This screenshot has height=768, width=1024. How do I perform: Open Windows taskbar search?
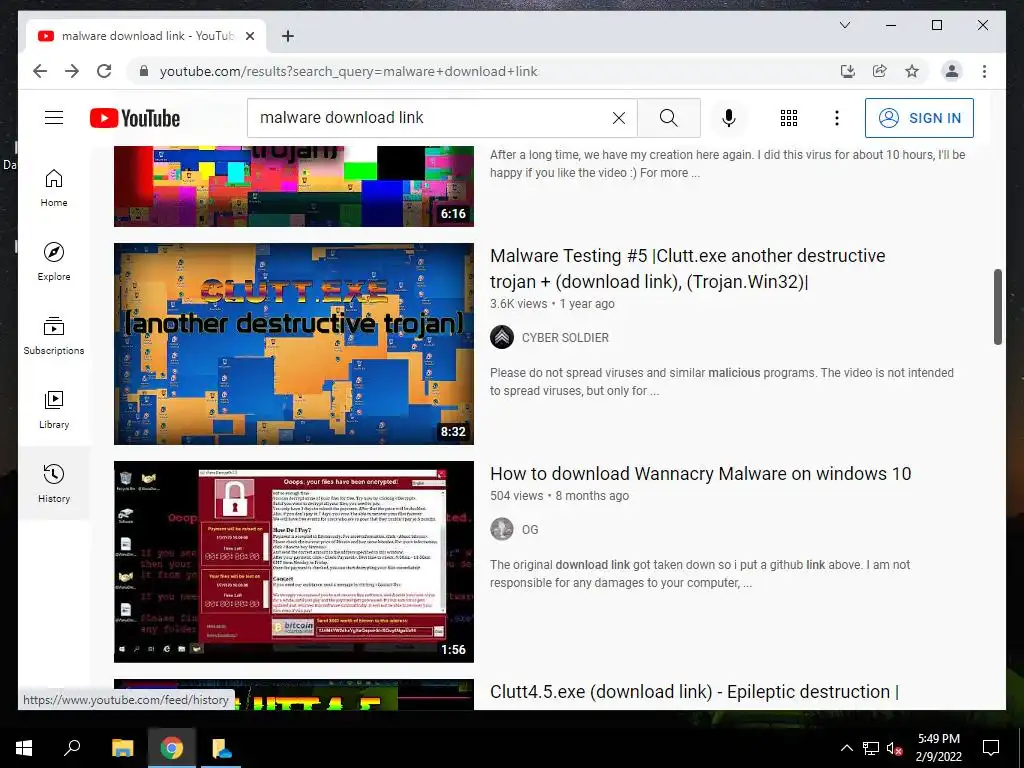(72, 748)
